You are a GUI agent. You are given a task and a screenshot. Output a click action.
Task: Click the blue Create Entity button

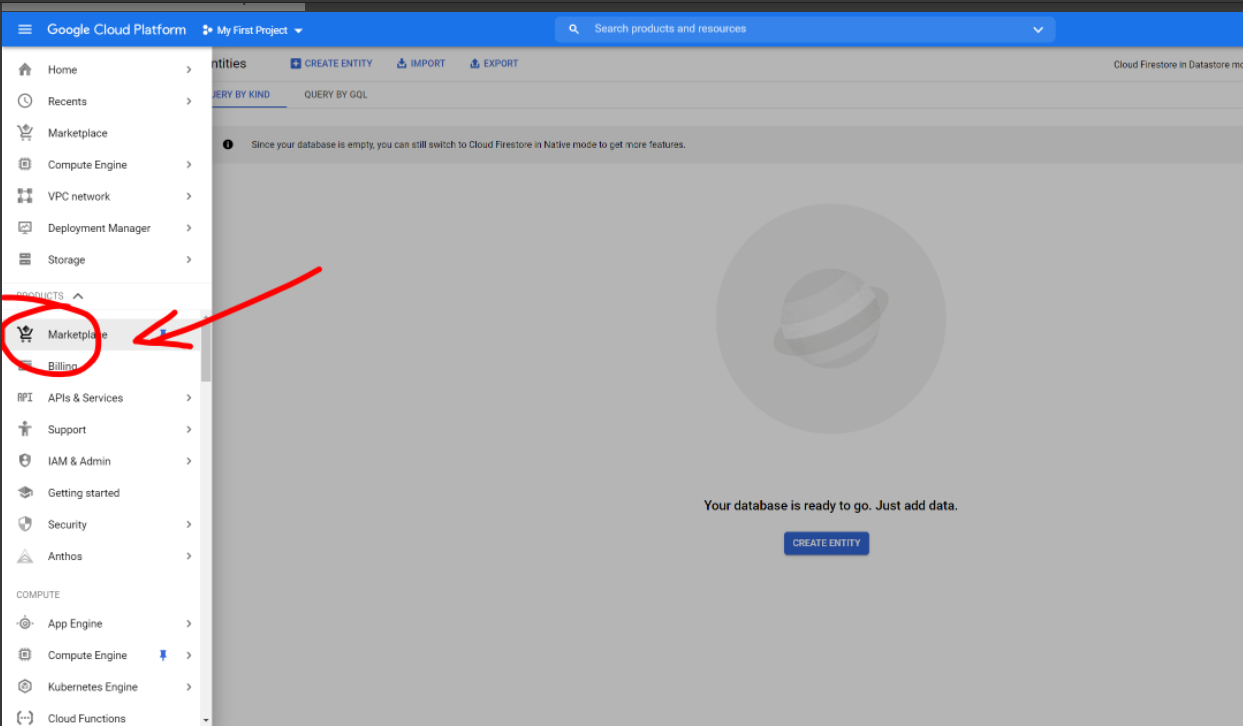826,543
